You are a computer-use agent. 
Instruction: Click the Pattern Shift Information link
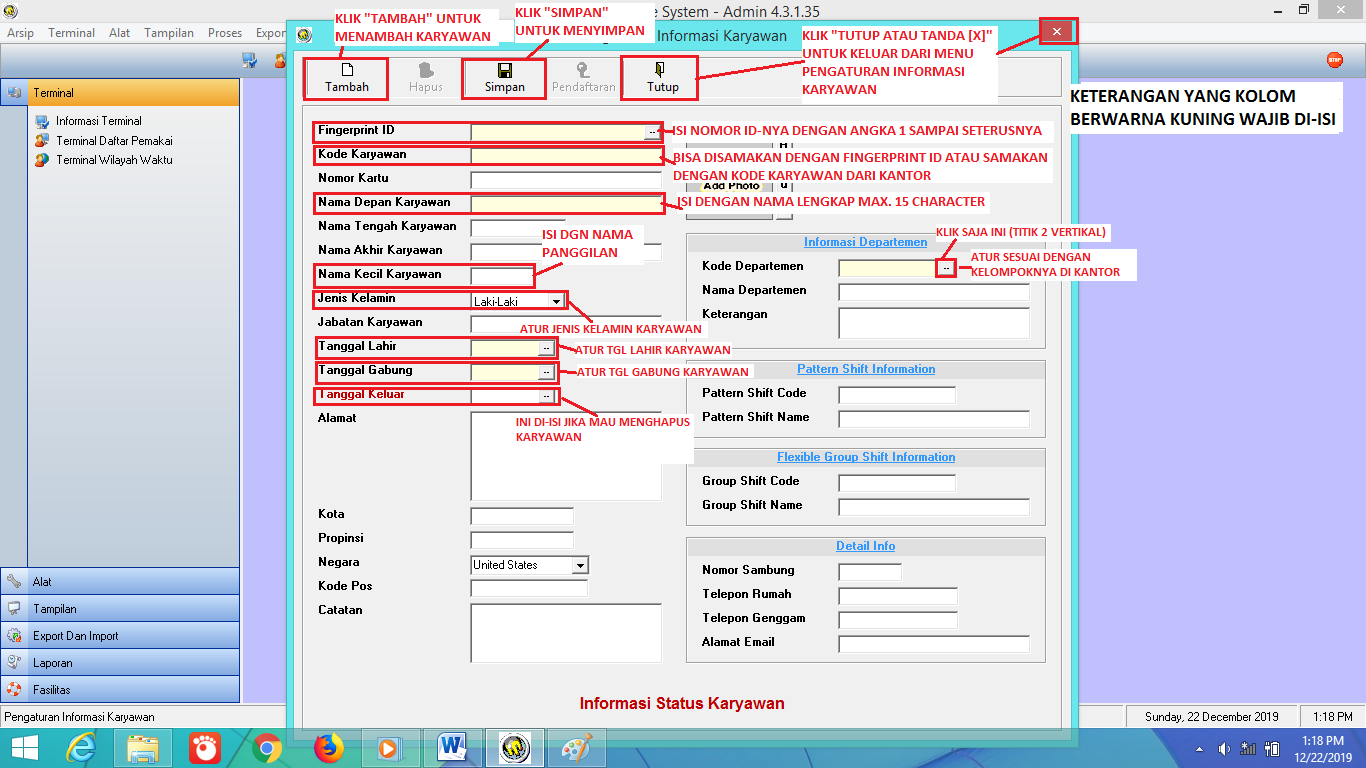866,369
